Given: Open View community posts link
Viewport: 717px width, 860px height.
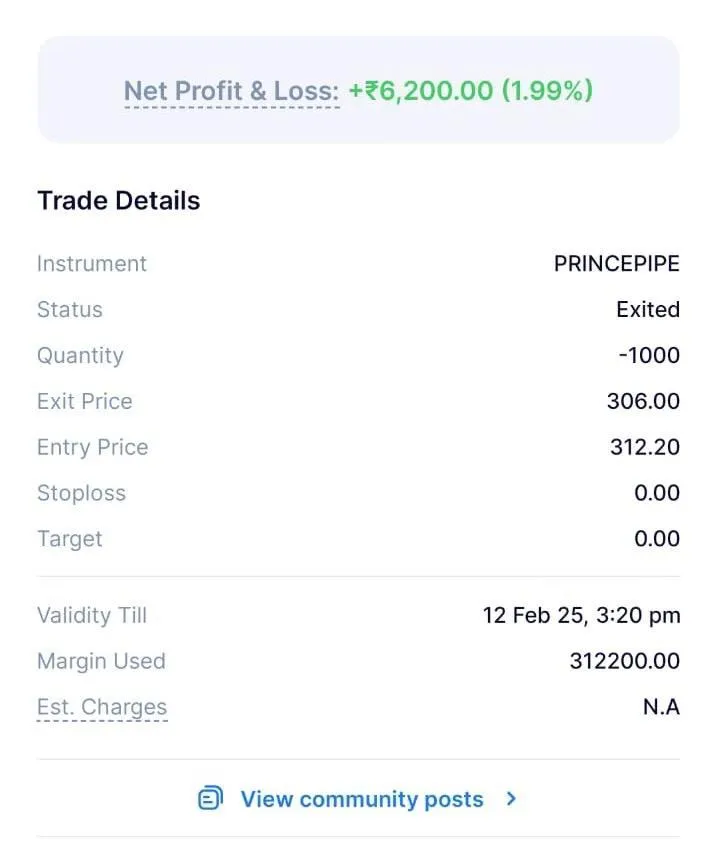Looking at the screenshot, I should pyautogui.click(x=362, y=799).
